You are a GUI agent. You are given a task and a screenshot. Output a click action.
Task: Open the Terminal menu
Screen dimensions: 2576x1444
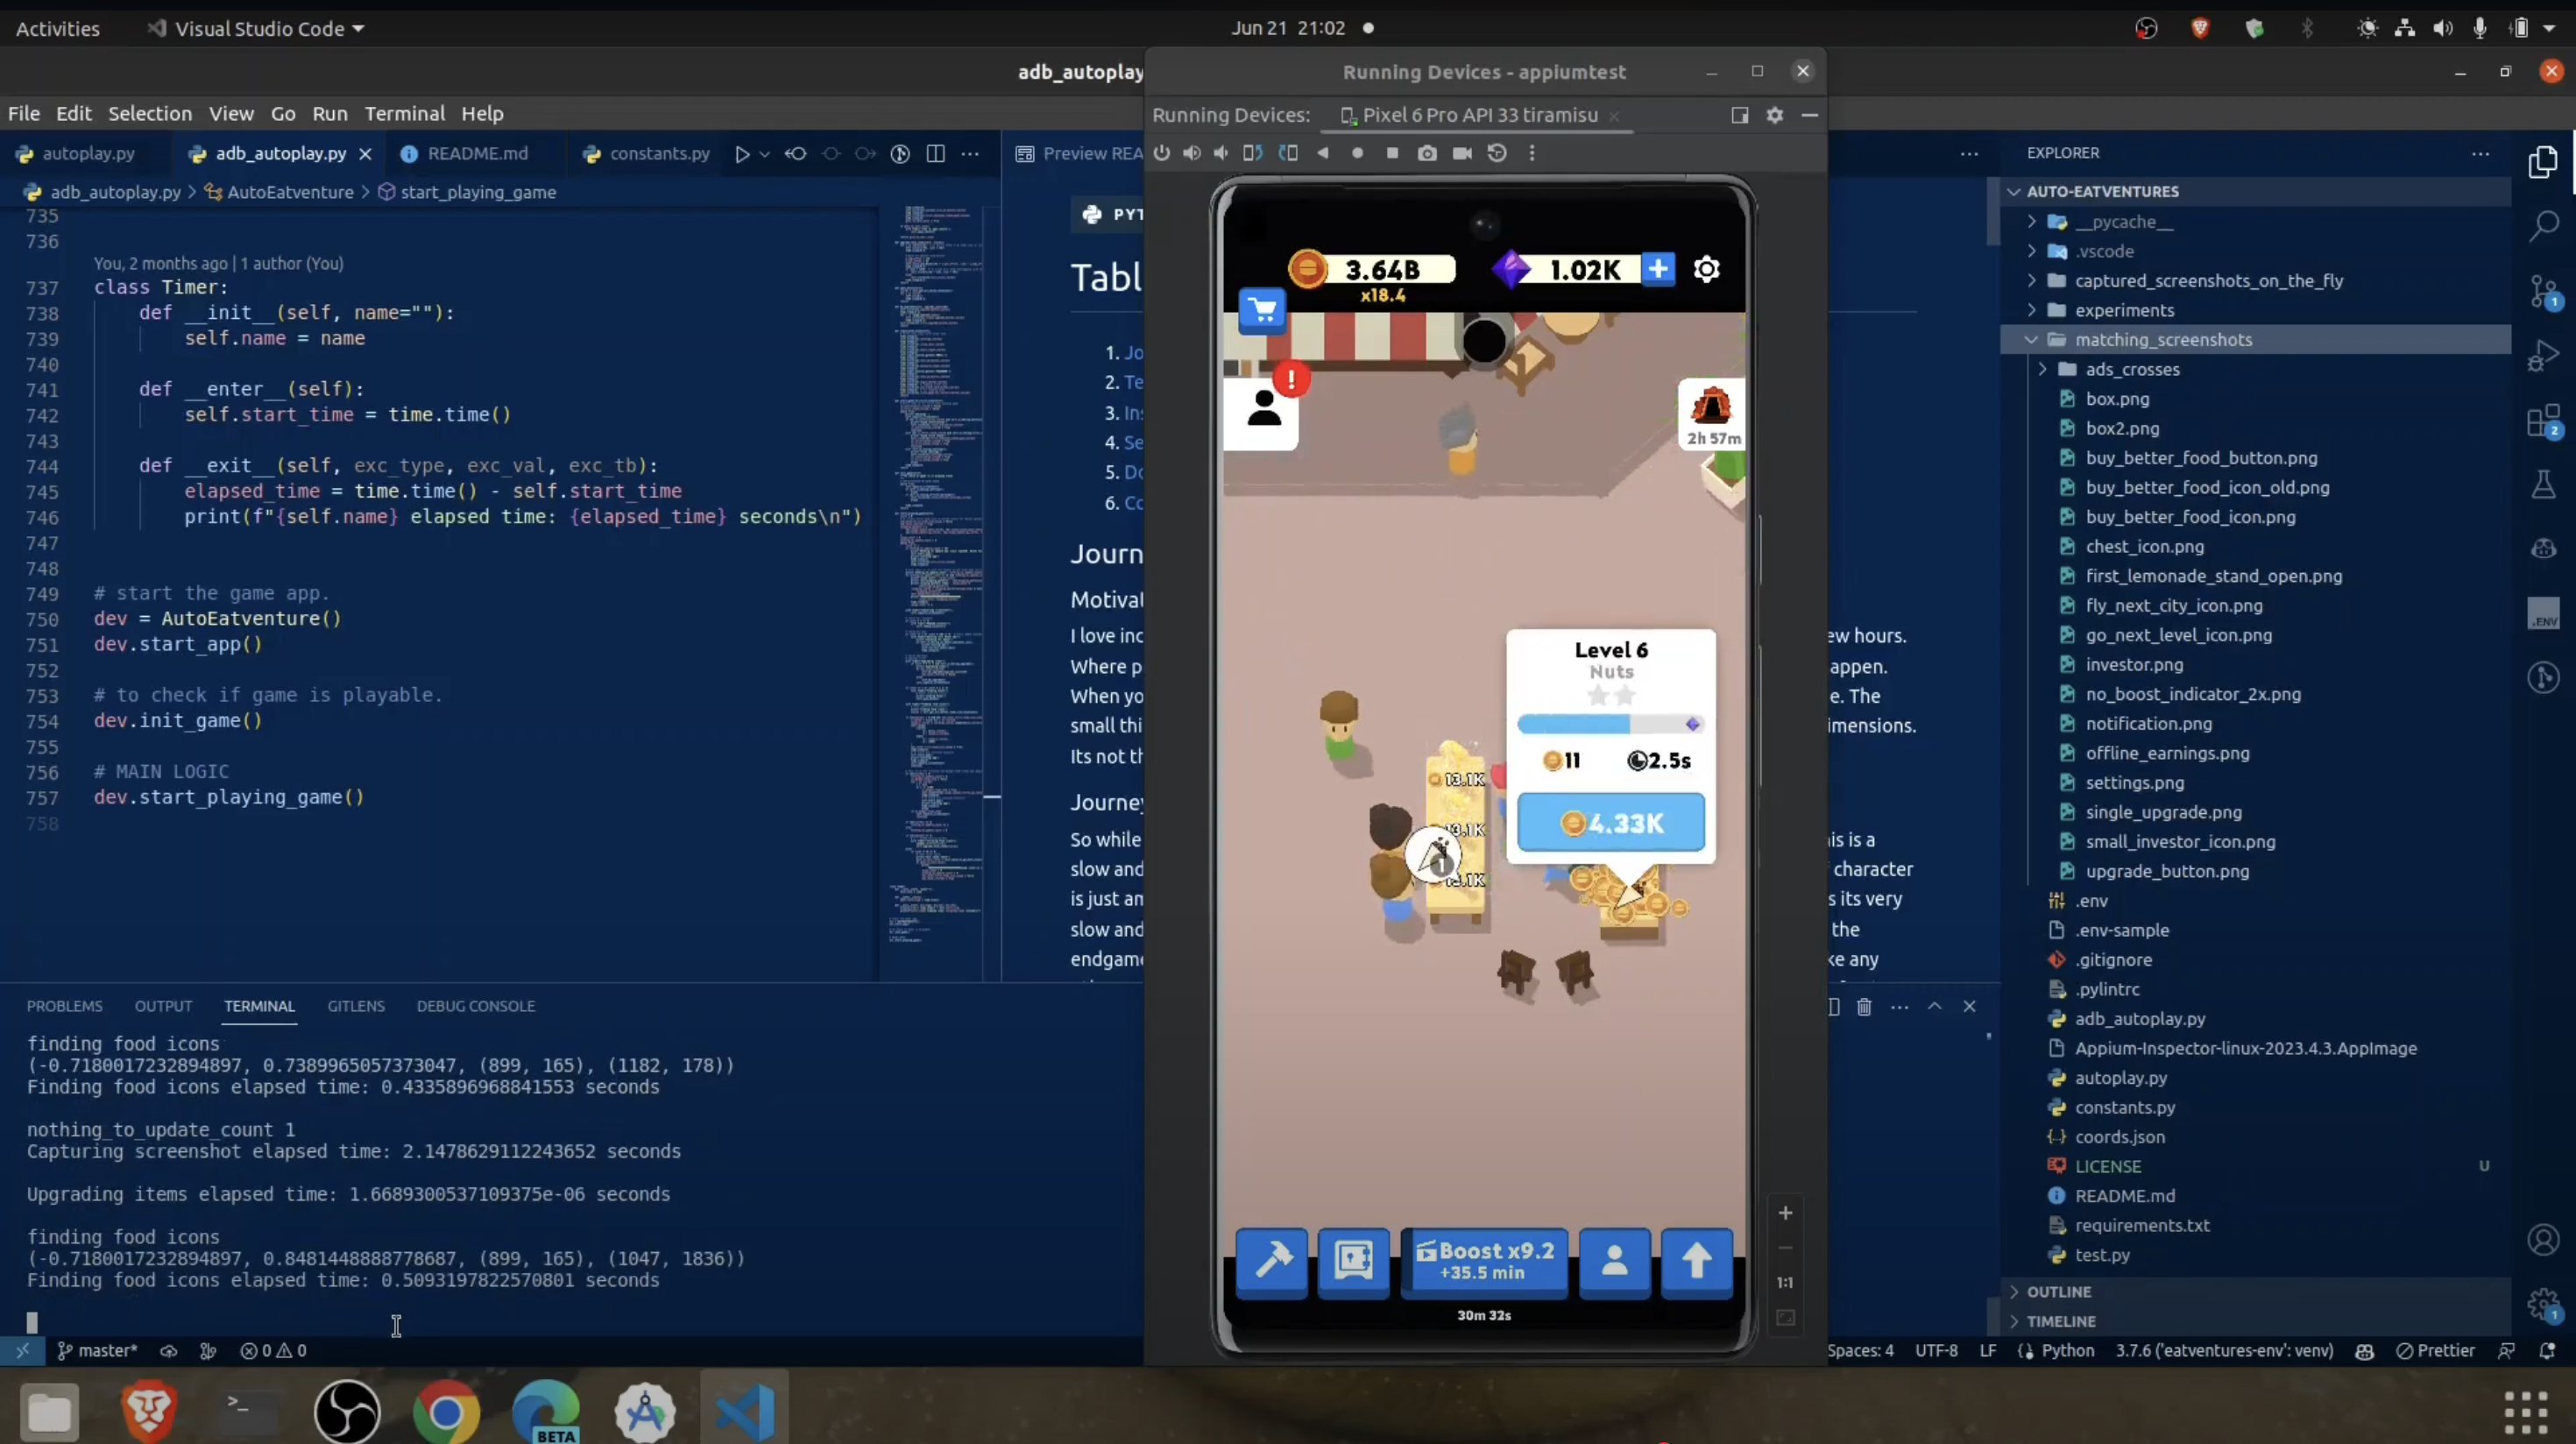pyautogui.click(x=404, y=113)
